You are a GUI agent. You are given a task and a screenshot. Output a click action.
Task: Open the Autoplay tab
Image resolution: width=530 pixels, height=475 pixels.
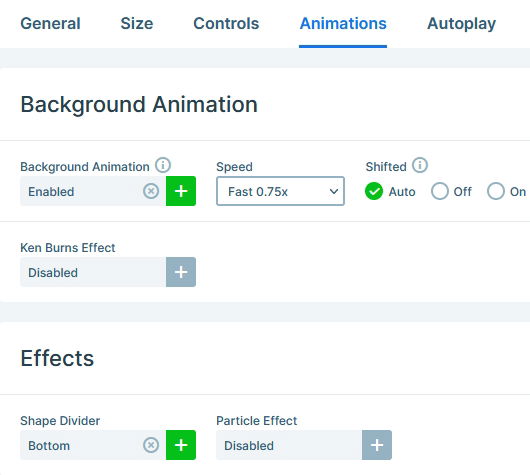[x=461, y=24]
